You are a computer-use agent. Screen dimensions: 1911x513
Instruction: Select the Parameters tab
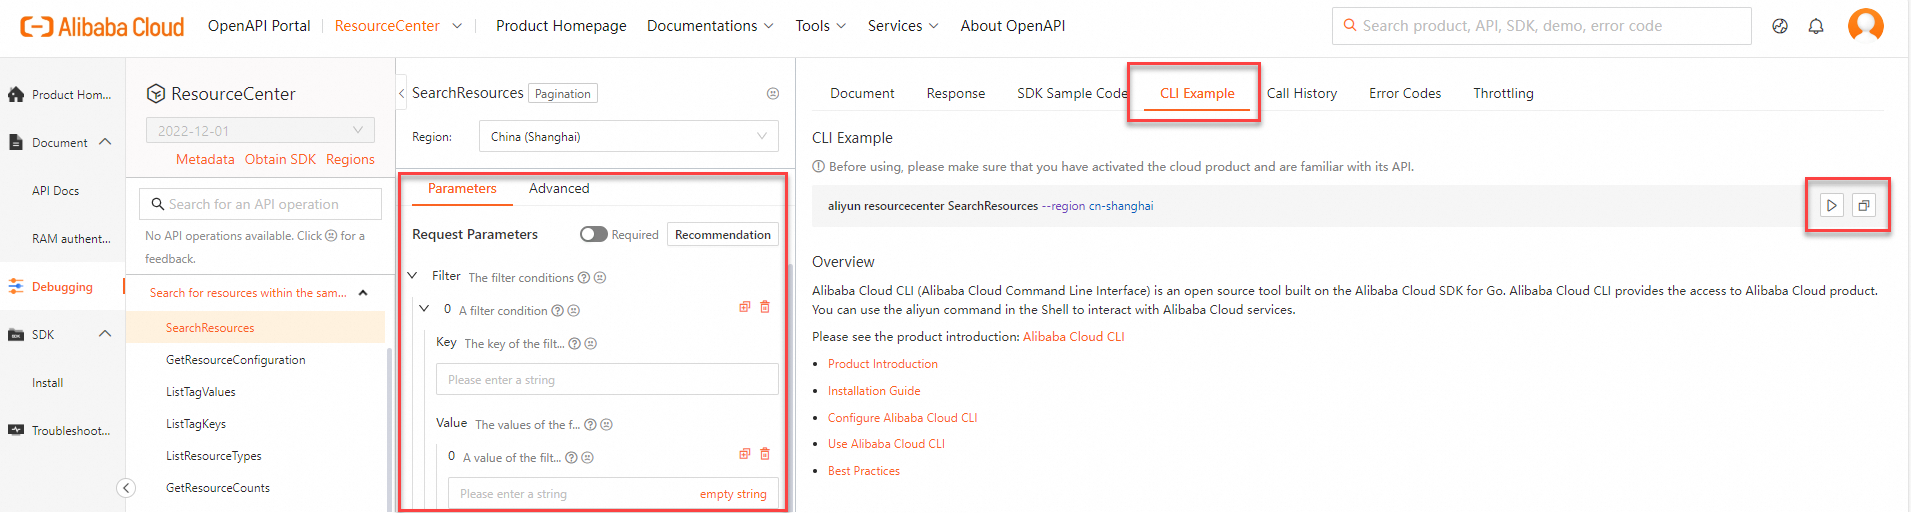[462, 188]
